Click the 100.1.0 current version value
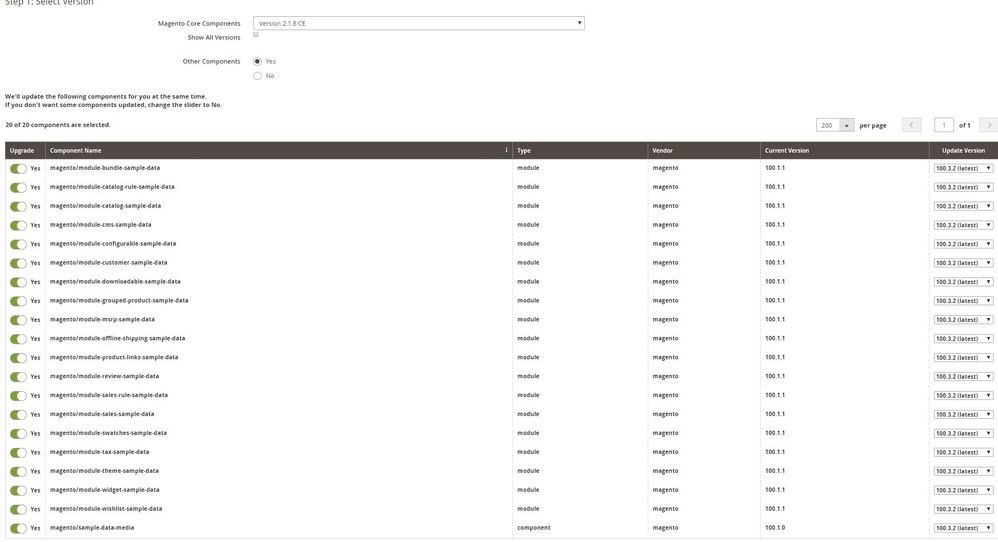This screenshot has height=542, width=998. [775, 527]
